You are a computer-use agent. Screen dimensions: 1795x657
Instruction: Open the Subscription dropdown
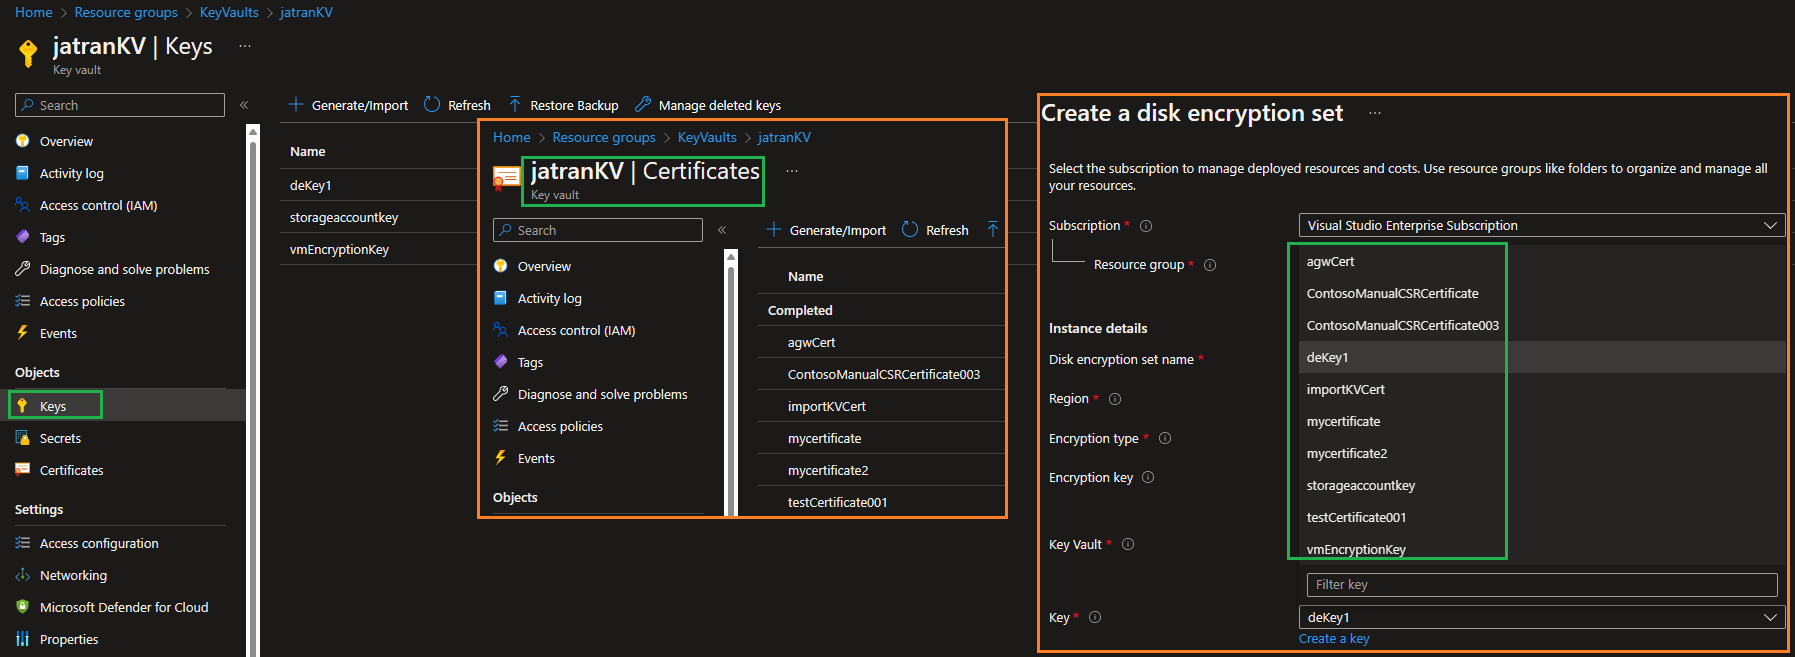click(1541, 225)
